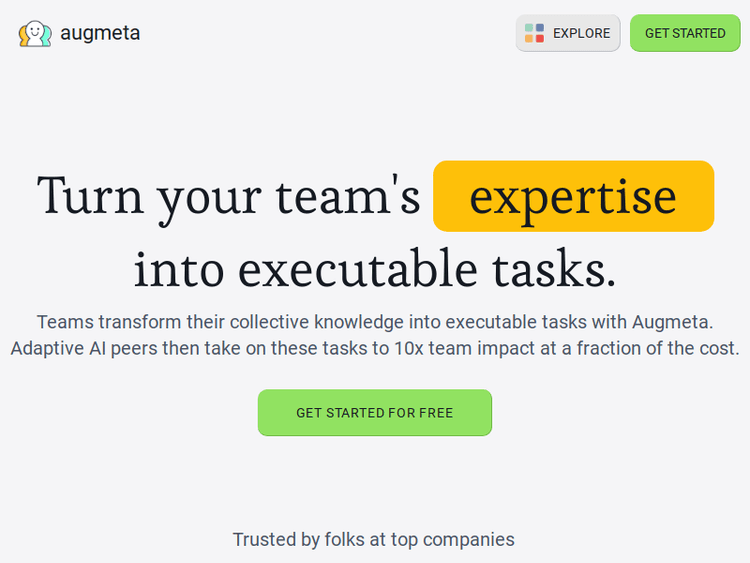750x563 pixels.
Task: Click the headline text Turn your team's
Action: 228,196
